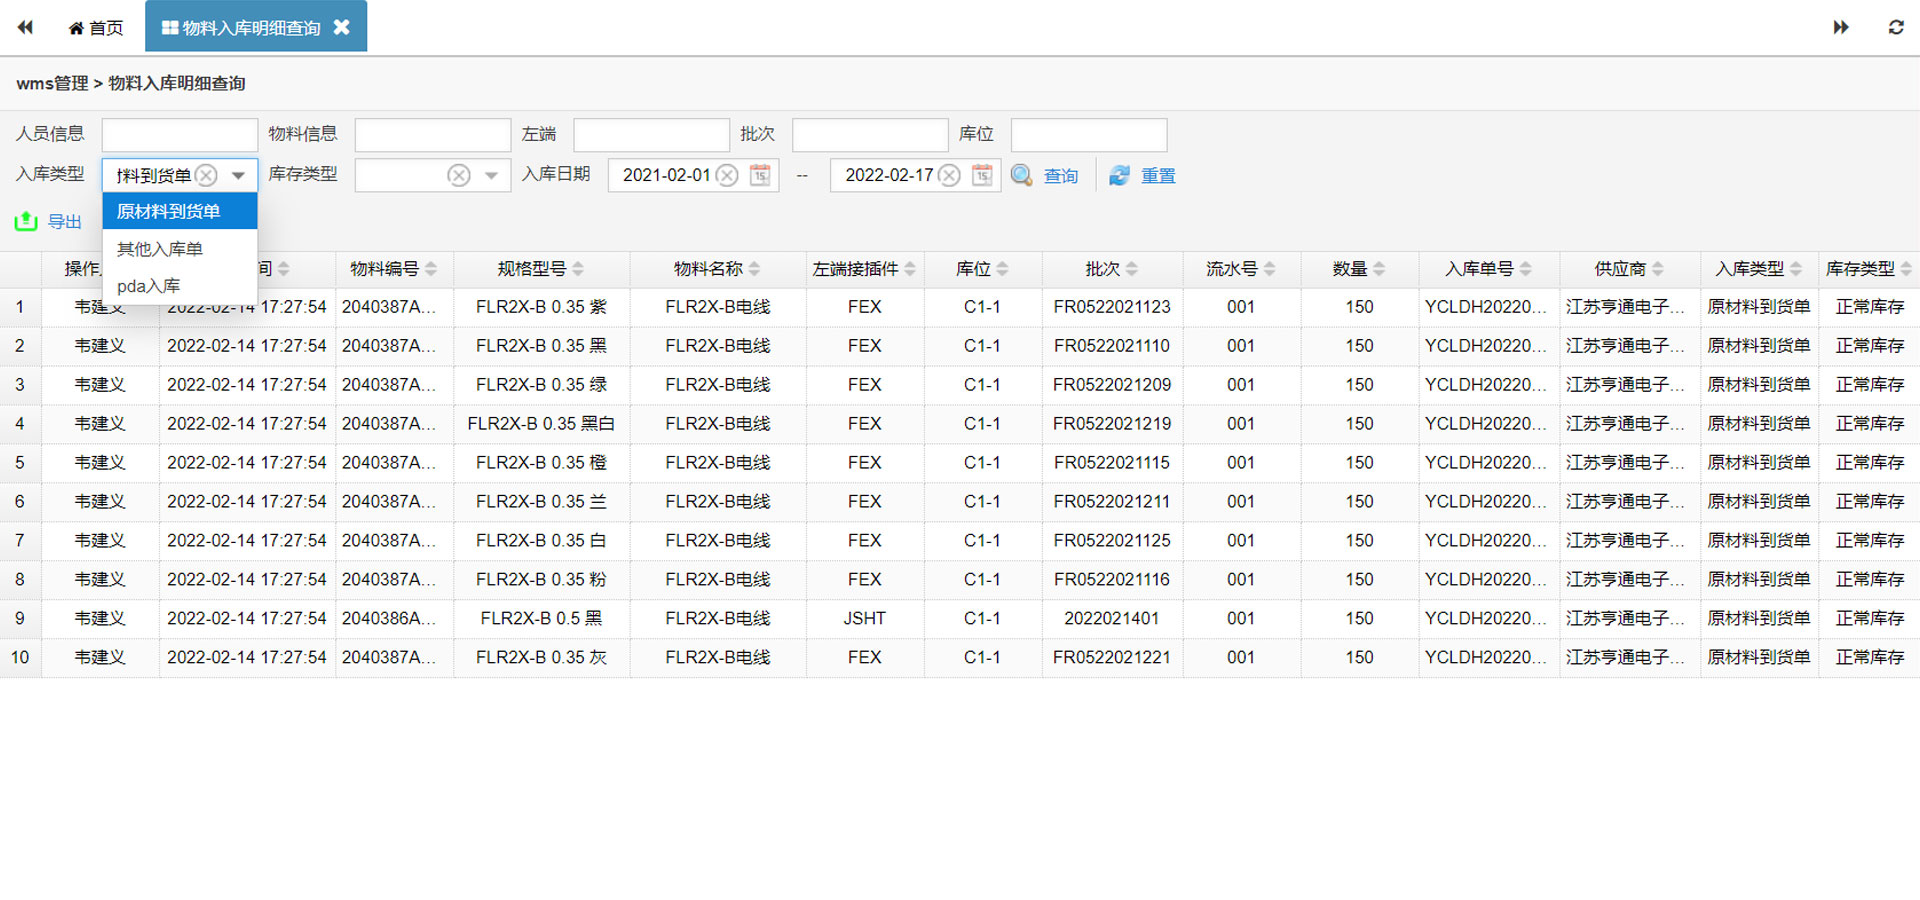Sort by 入库单号 column arrows
This screenshot has width=1920, height=900.
pyautogui.click(x=1525, y=269)
